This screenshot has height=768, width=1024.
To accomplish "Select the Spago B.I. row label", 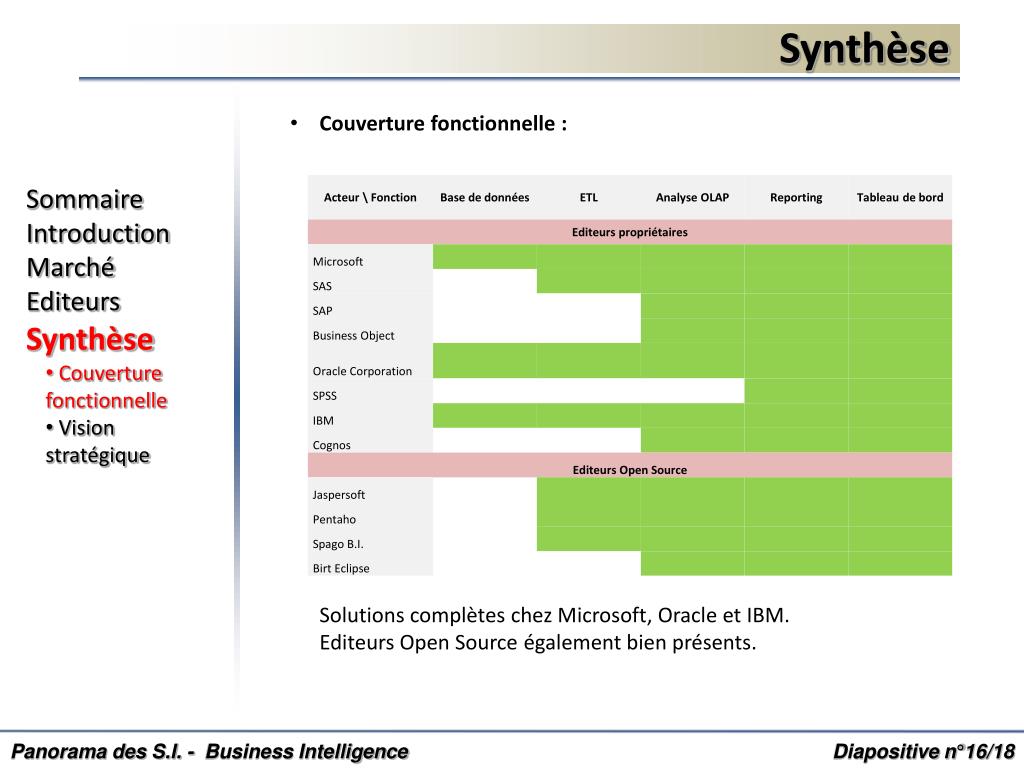I will coord(338,544).
